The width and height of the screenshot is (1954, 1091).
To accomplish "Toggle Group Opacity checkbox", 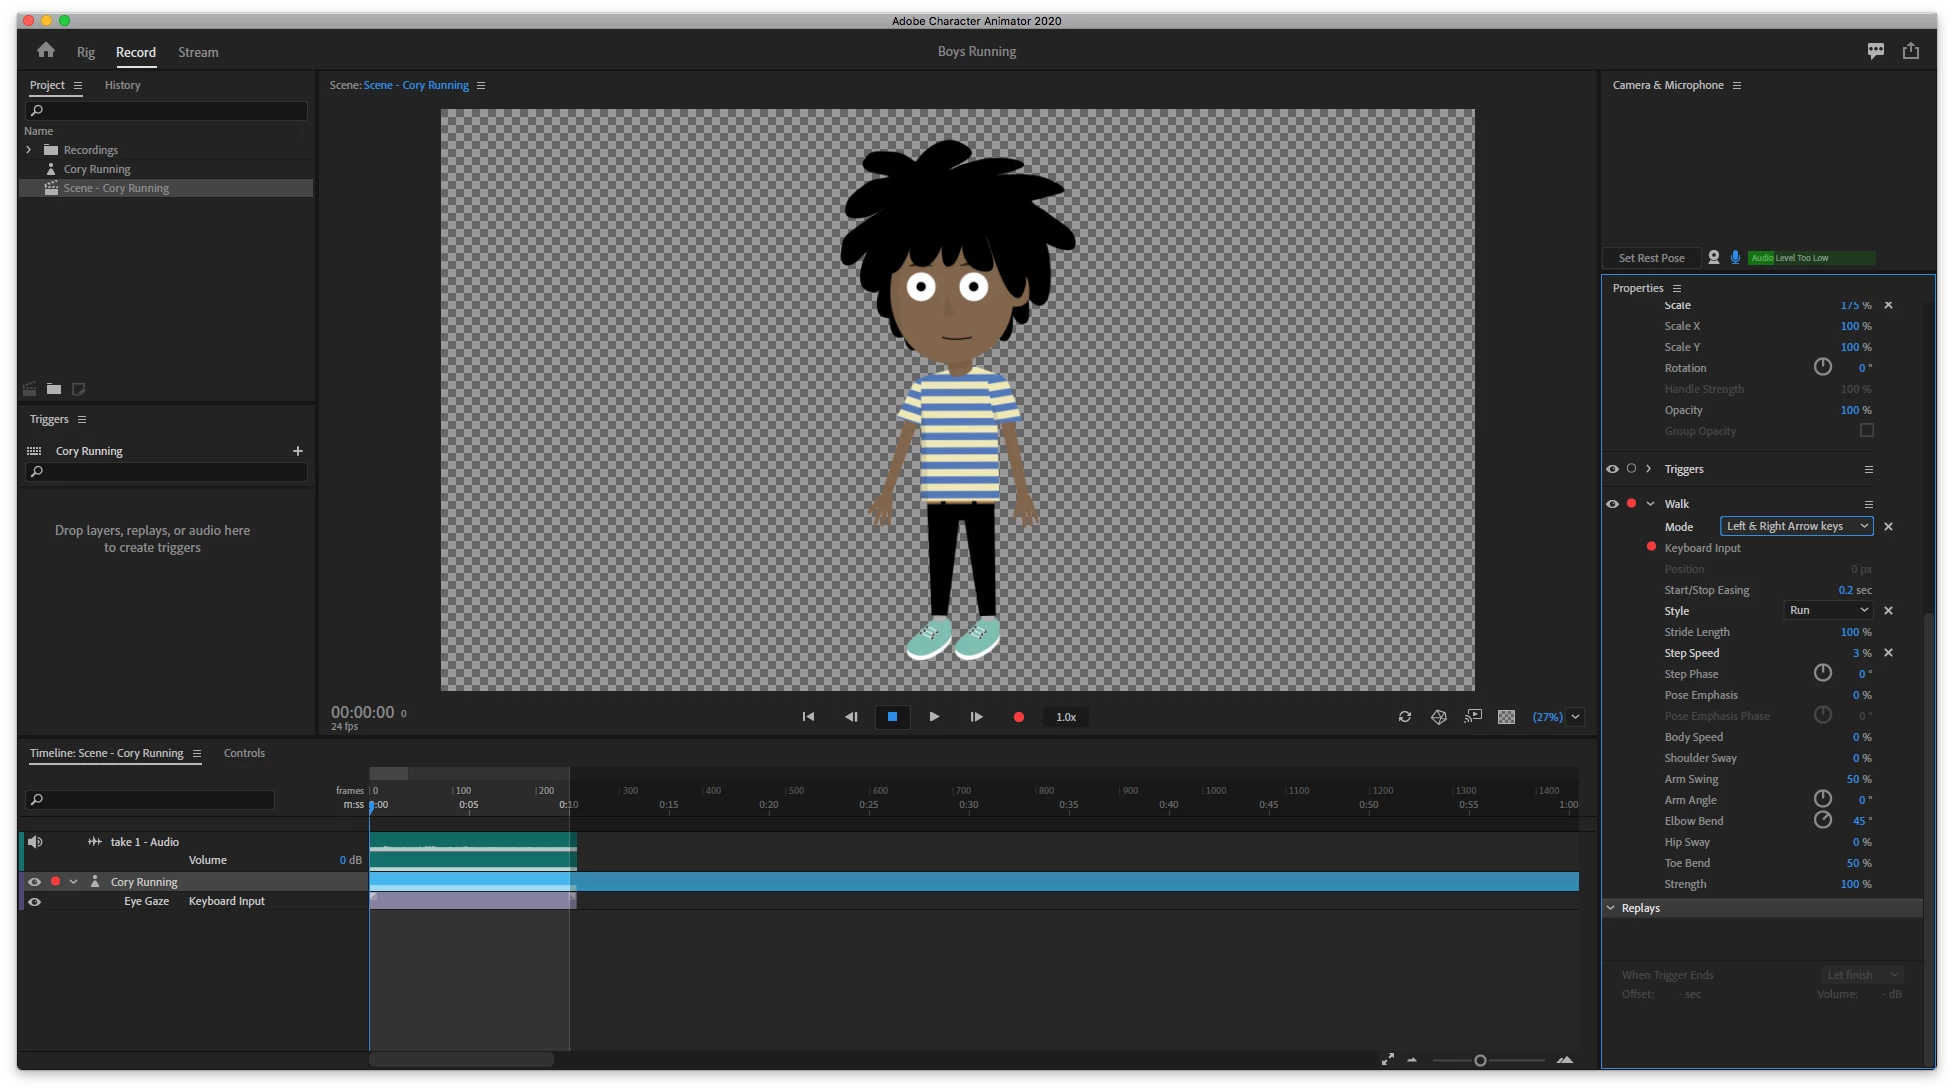I will [1866, 431].
